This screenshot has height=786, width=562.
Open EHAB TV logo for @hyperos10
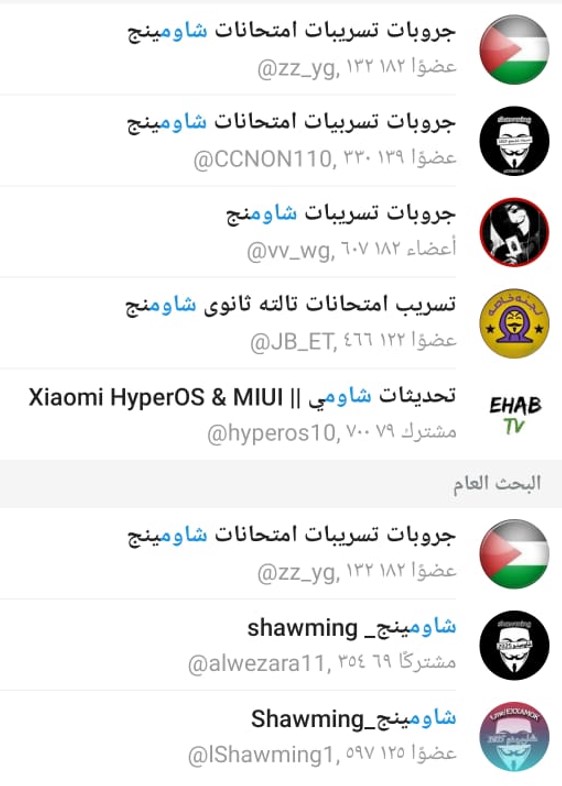(515, 415)
